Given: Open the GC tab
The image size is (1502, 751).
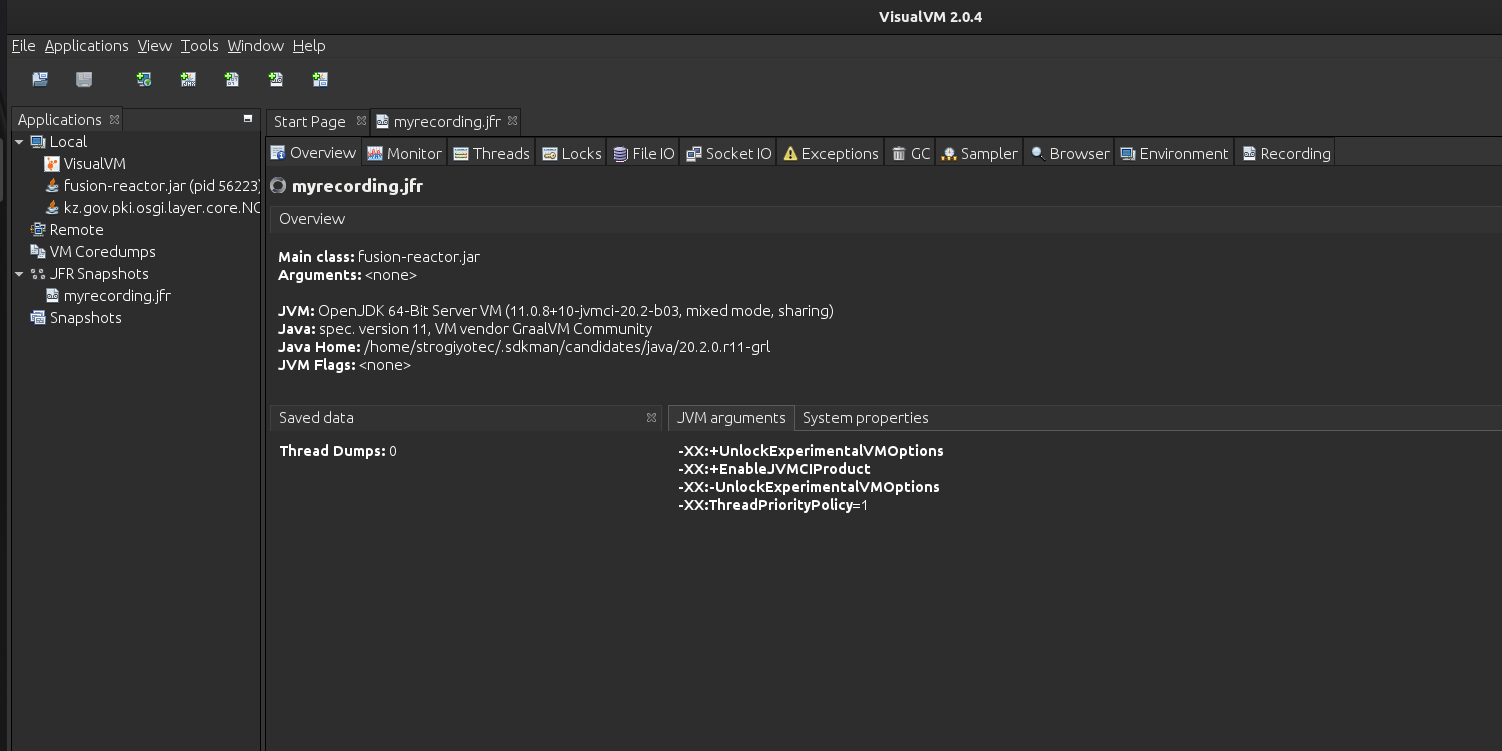Looking at the screenshot, I should click(911, 153).
